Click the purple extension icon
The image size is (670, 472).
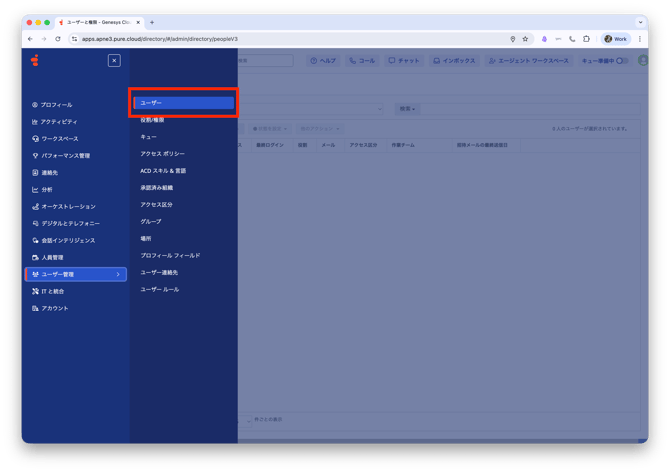(x=544, y=39)
